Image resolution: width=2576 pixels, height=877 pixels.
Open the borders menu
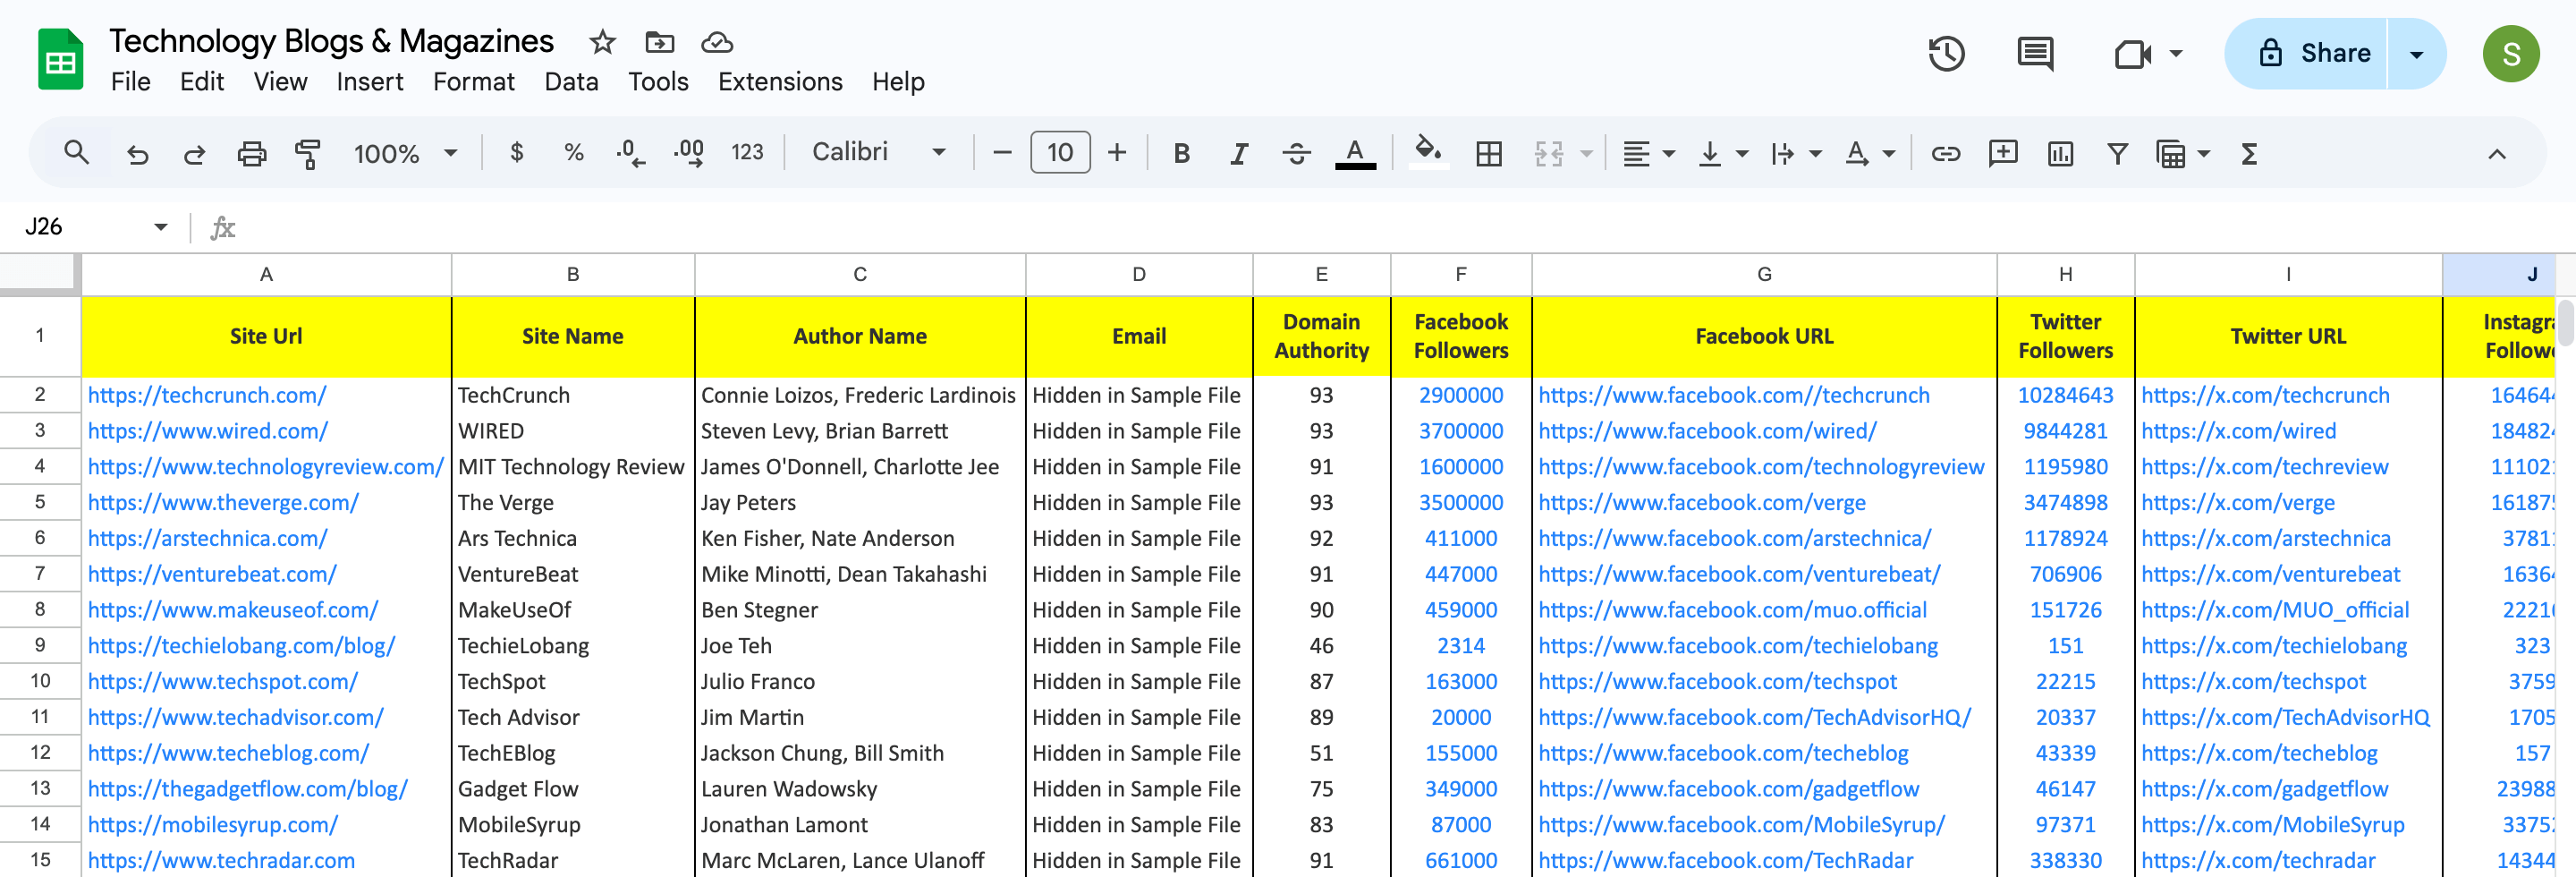[1488, 153]
